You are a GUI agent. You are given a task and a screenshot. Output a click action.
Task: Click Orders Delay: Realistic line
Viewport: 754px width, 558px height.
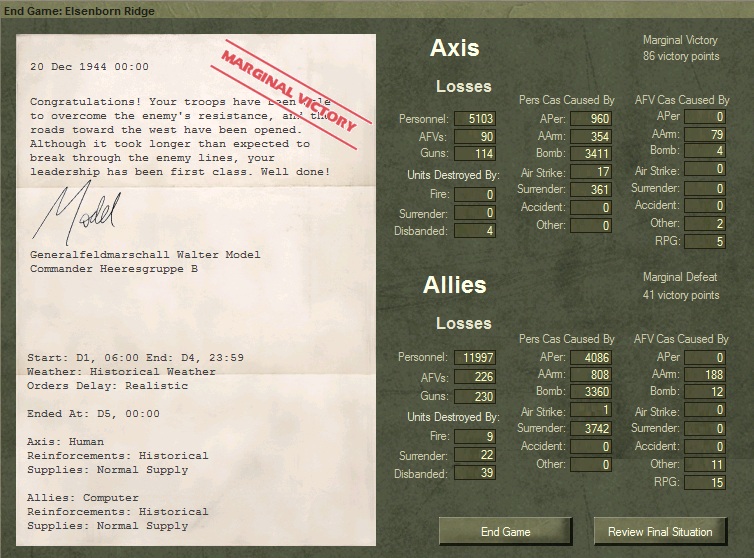click(107, 385)
